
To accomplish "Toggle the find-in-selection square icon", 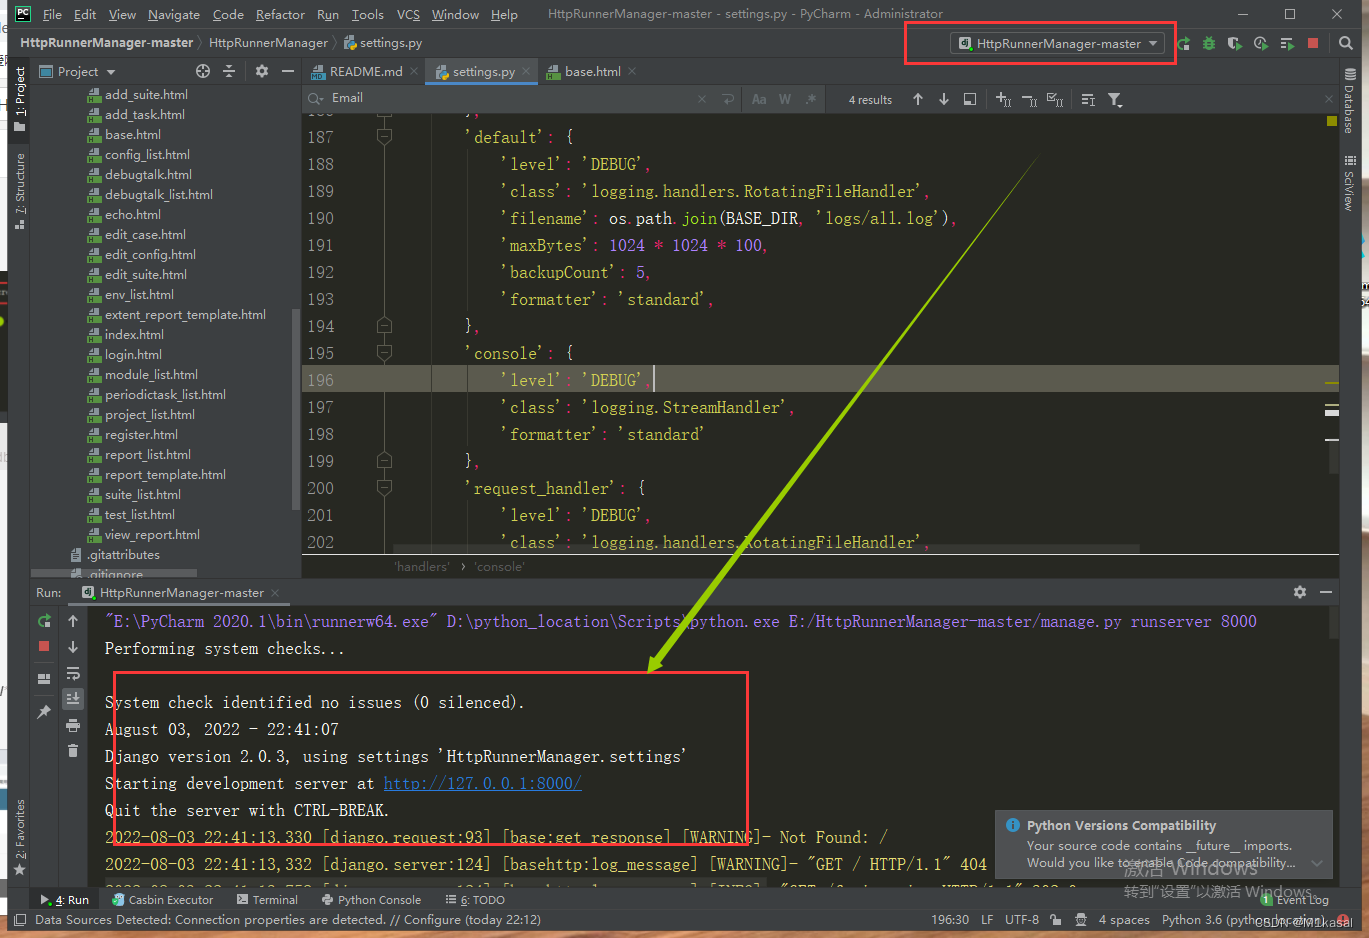I will tap(970, 99).
